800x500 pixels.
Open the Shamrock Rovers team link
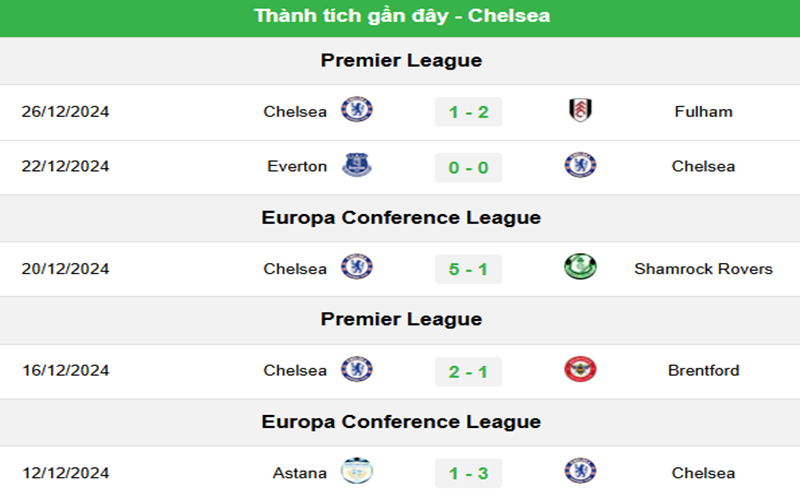pyautogui.click(x=703, y=269)
